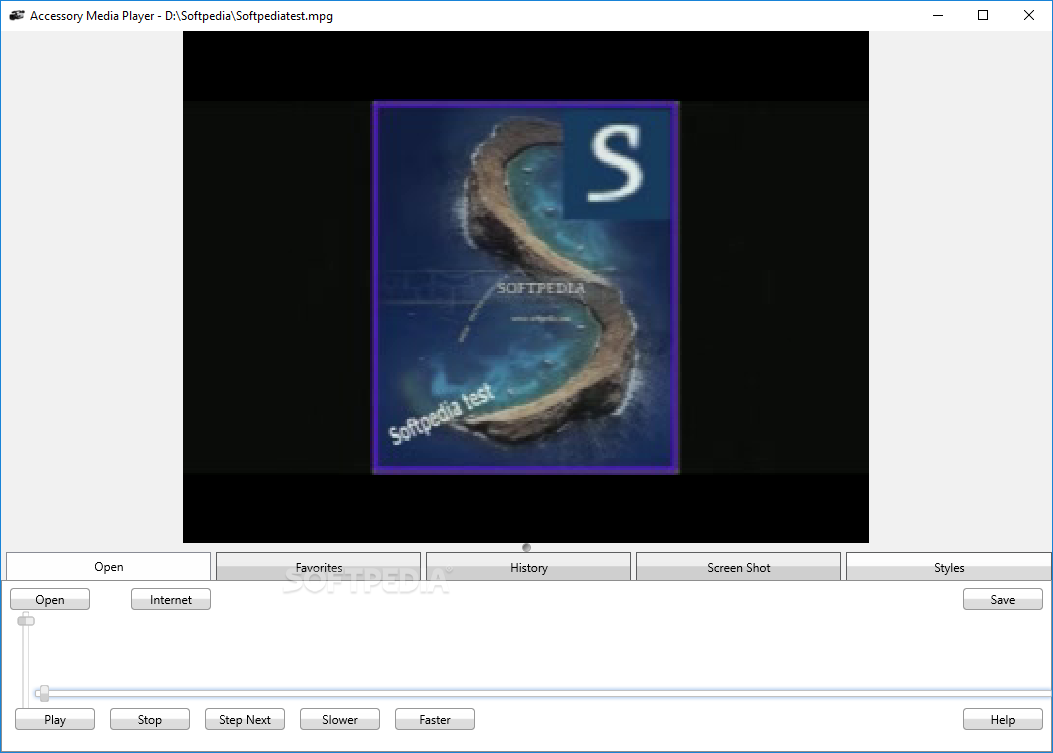Increase playback speed with Faster
Viewport: 1053px width, 753px height.
coord(435,719)
